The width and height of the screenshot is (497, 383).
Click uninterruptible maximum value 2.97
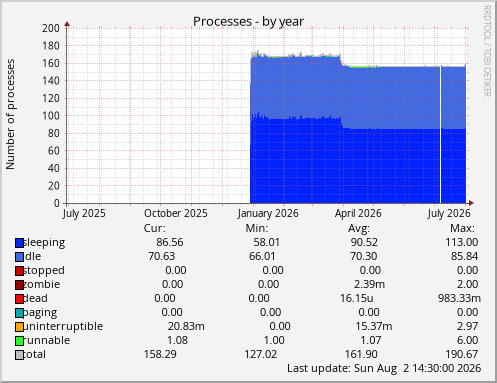[x=468, y=326]
